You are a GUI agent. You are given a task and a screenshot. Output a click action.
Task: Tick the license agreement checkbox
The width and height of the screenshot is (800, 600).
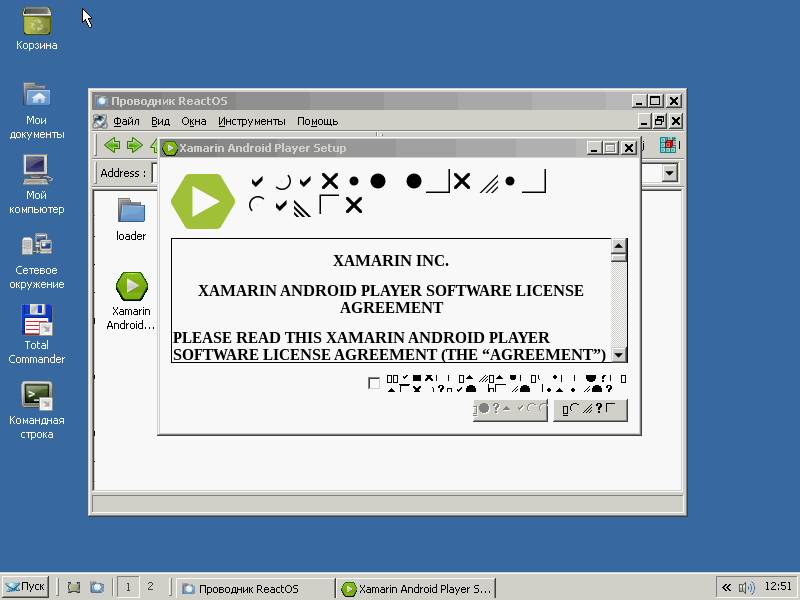(374, 383)
